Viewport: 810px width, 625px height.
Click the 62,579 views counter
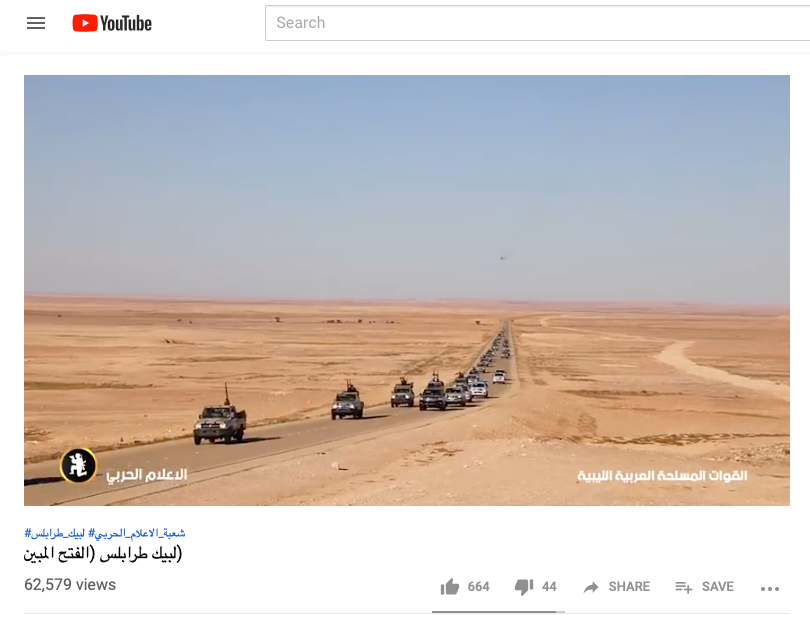70,585
